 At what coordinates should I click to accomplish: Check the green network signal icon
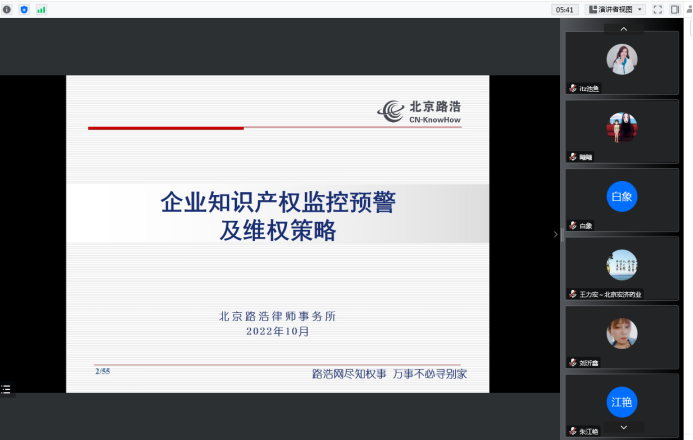click(x=41, y=9)
